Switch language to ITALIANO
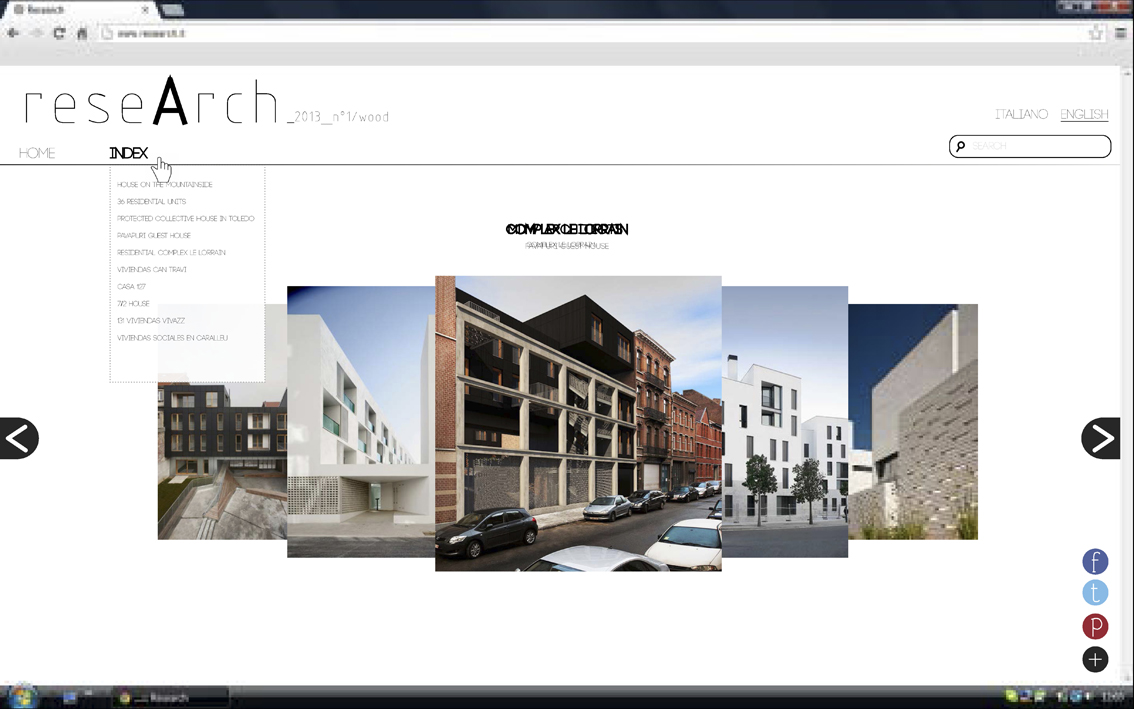Viewport: 1134px width, 709px height. (x=1021, y=115)
